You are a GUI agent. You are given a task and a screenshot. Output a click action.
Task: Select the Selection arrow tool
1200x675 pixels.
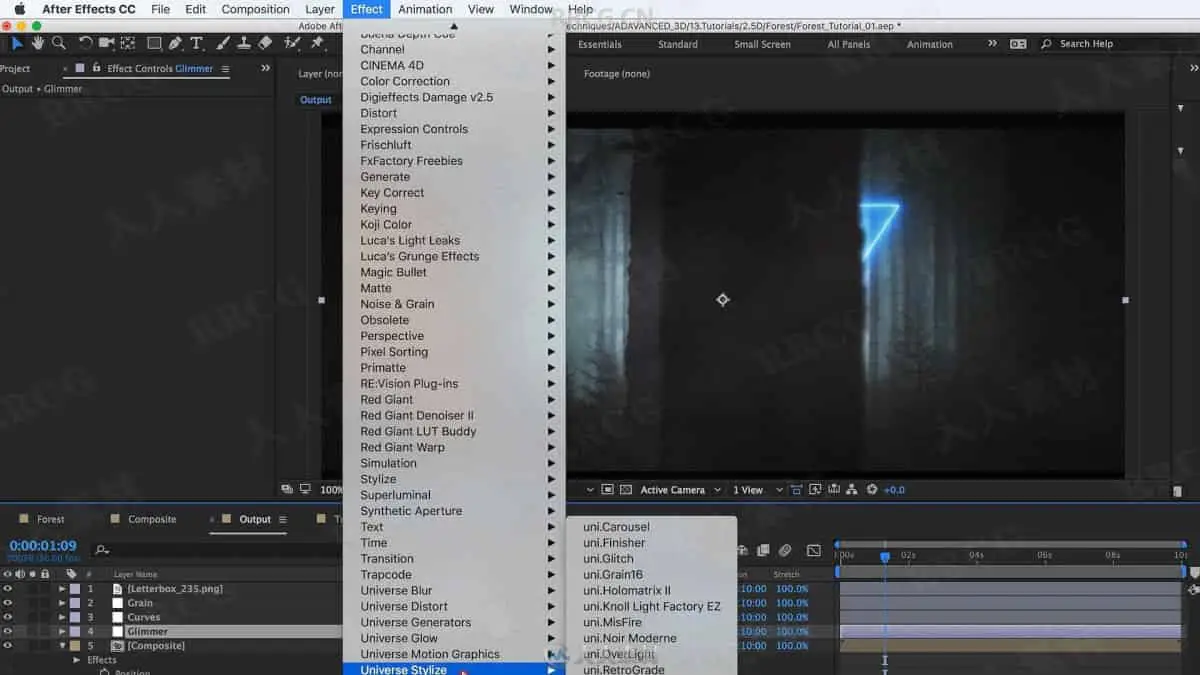coord(17,43)
